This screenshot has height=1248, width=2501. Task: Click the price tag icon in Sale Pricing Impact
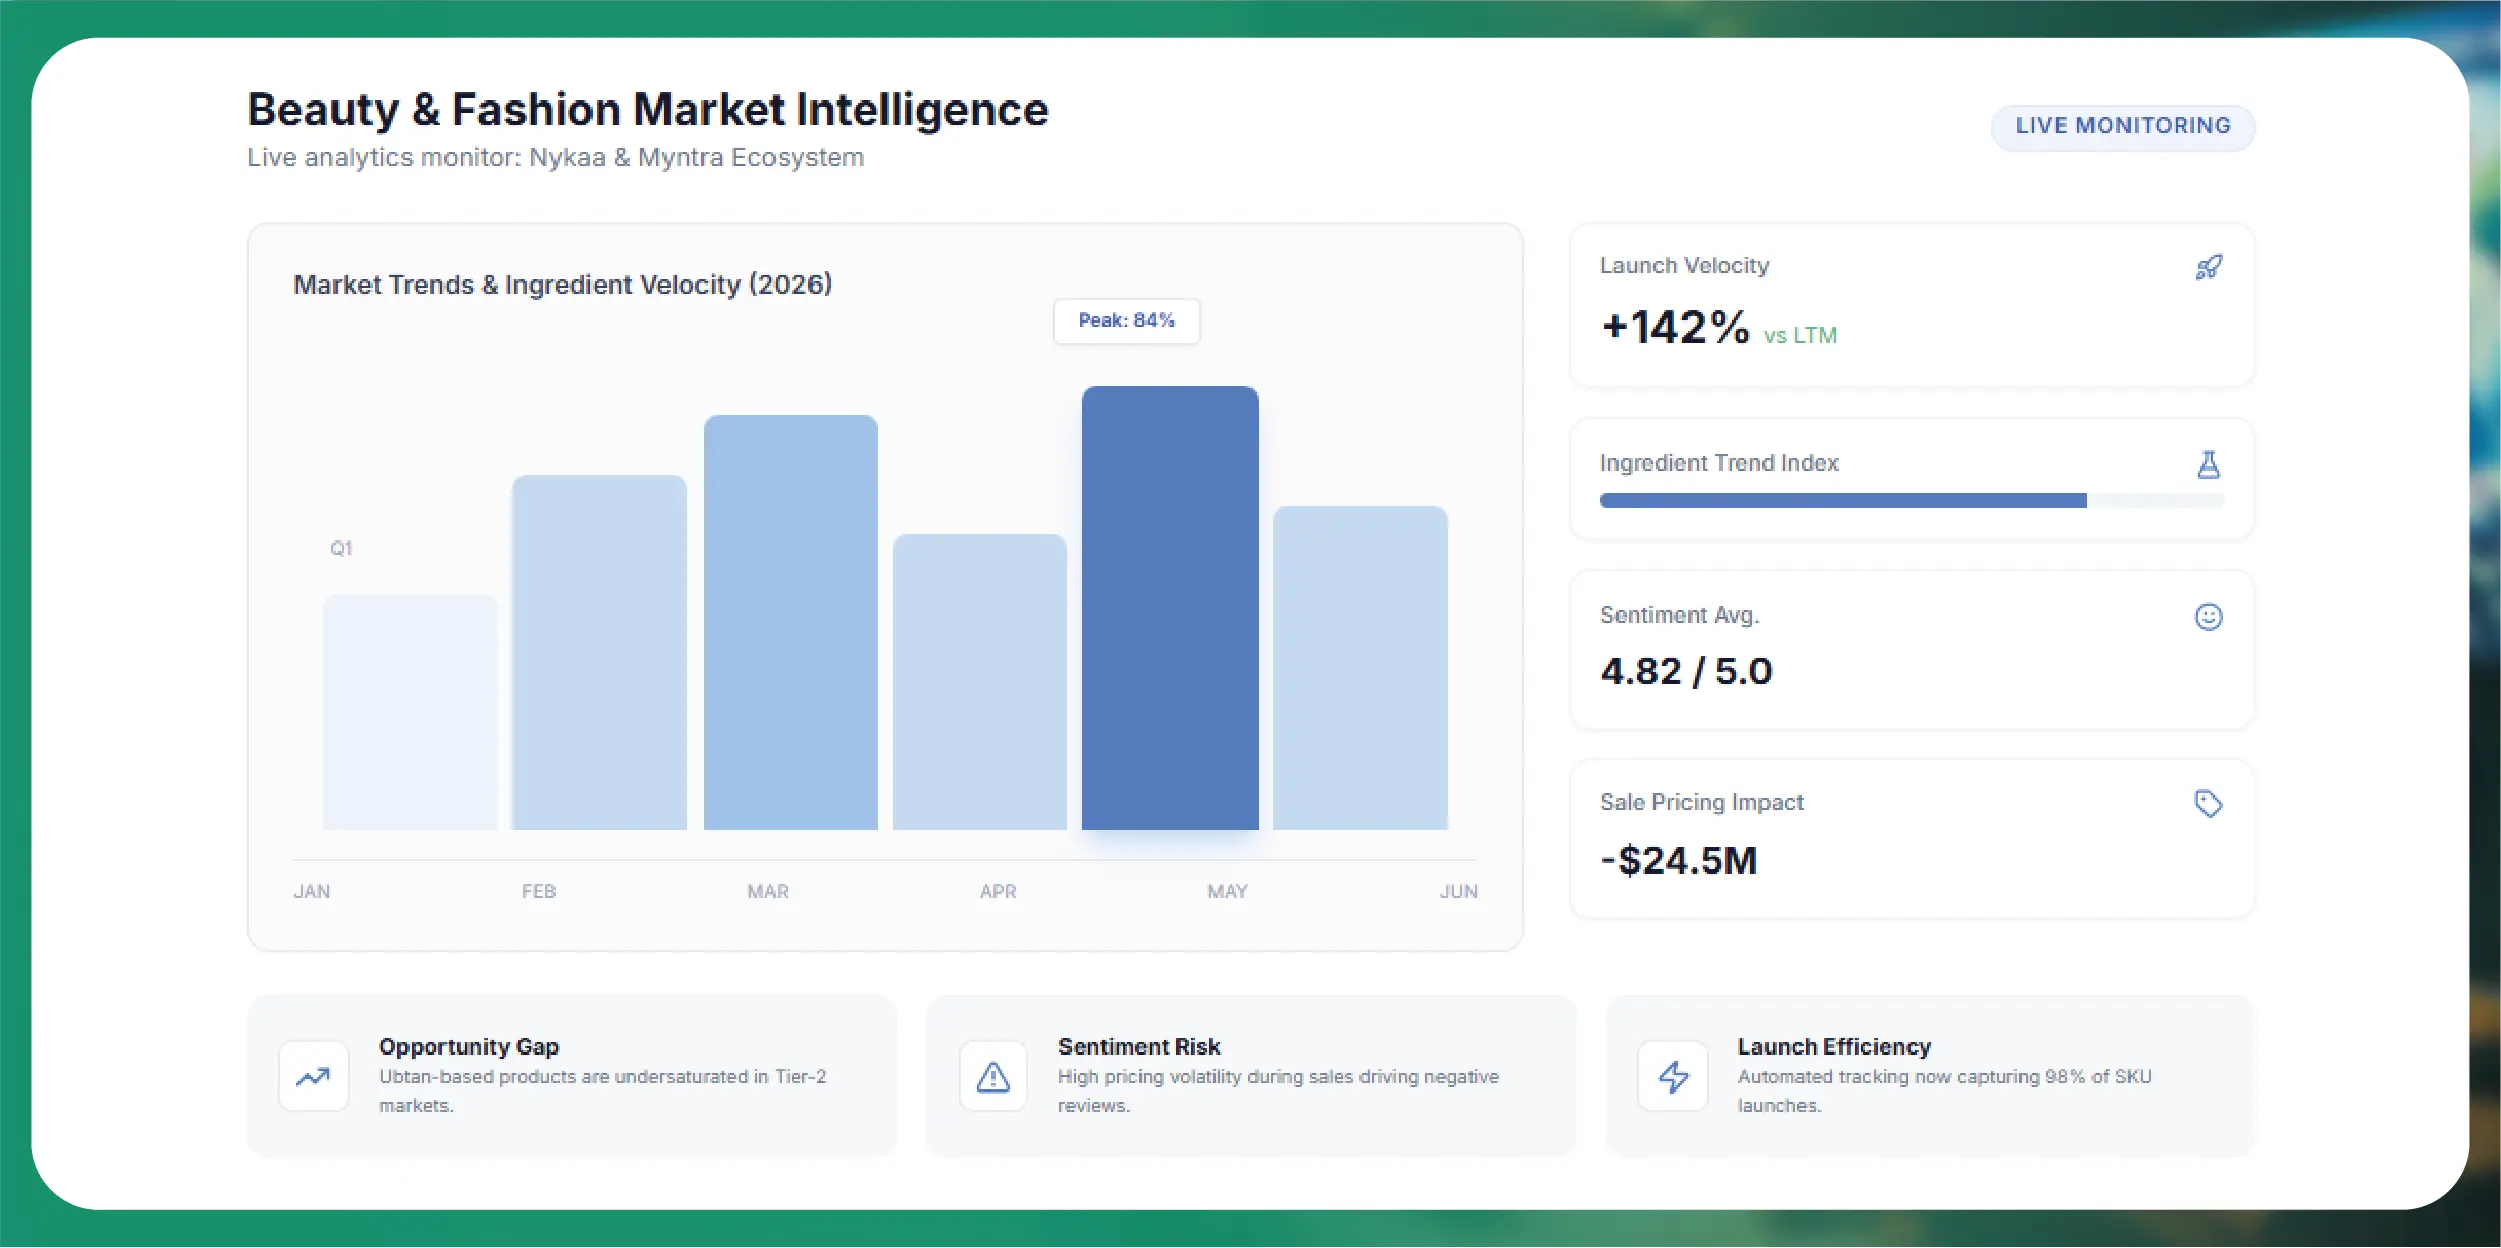click(2208, 803)
